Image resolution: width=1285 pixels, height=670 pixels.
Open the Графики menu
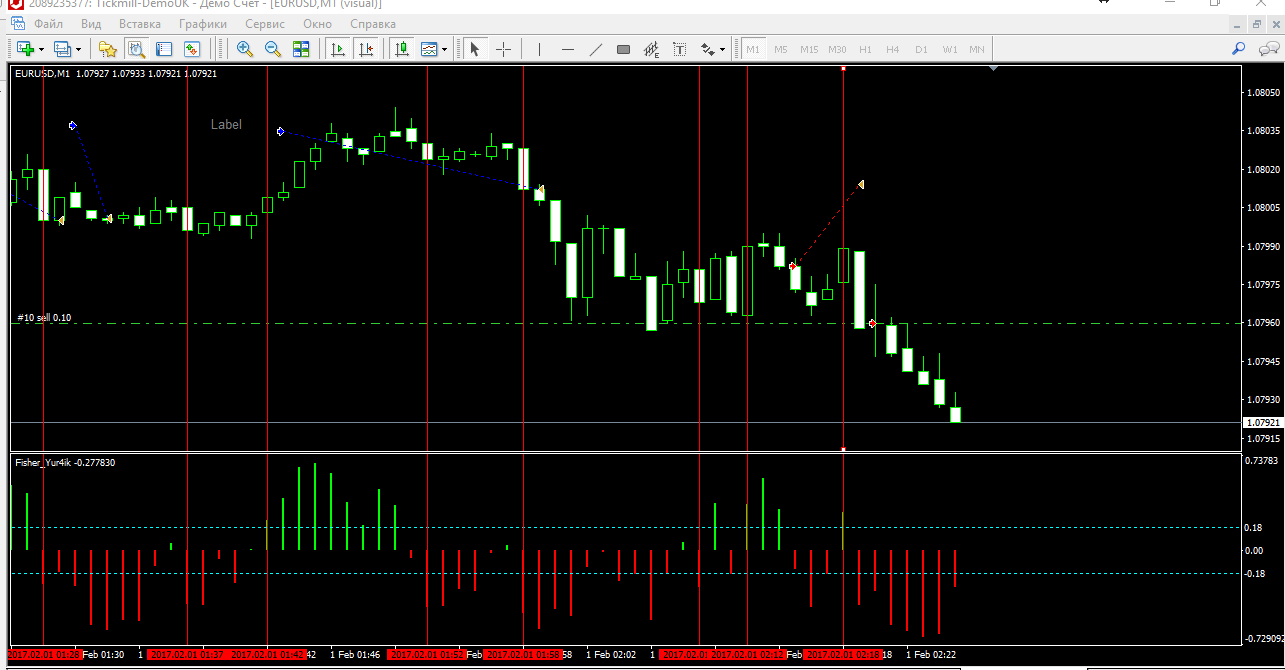(x=203, y=23)
